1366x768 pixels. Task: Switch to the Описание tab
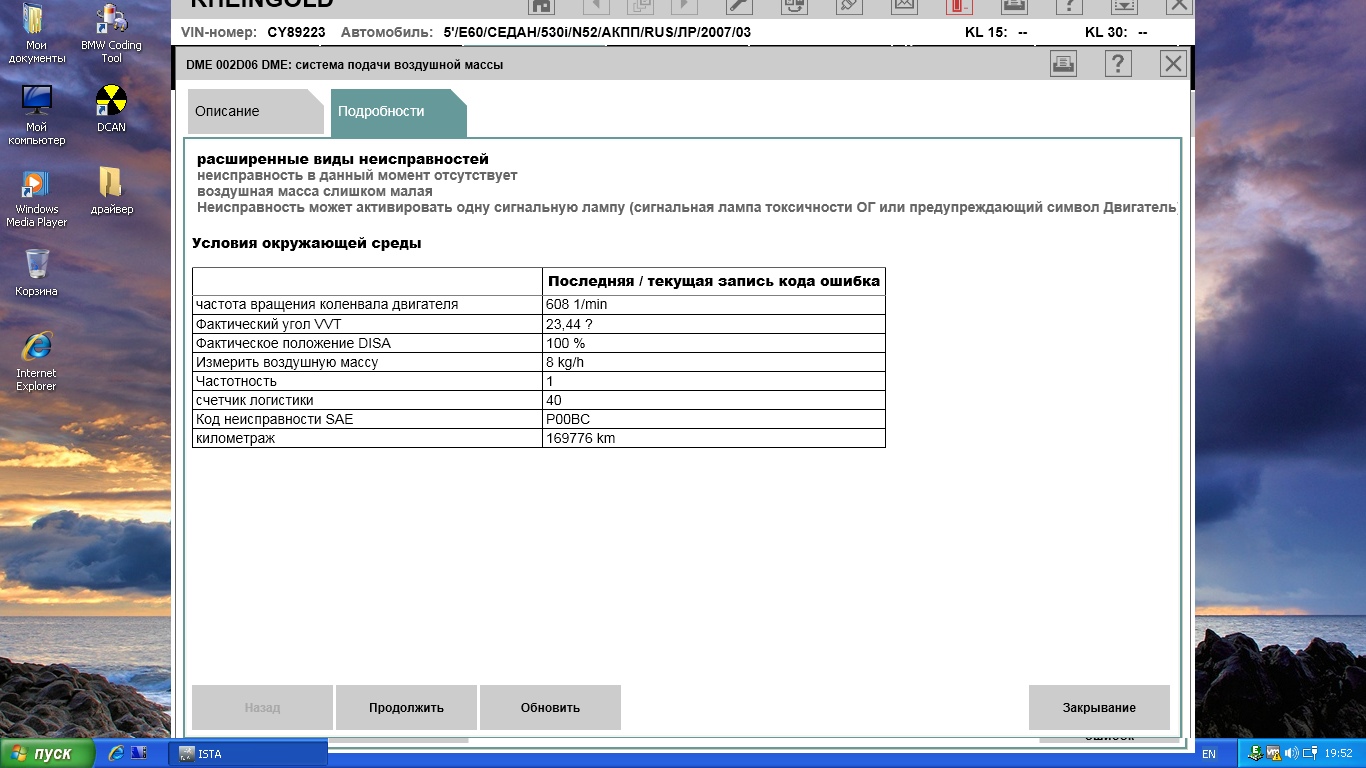256,112
